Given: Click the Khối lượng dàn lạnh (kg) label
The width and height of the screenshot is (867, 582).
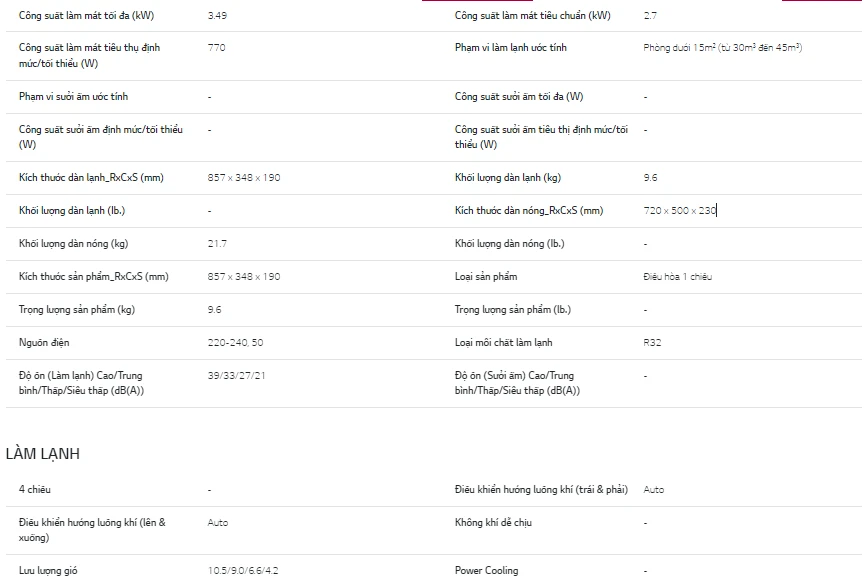Looking at the screenshot, I should (507, 178).
